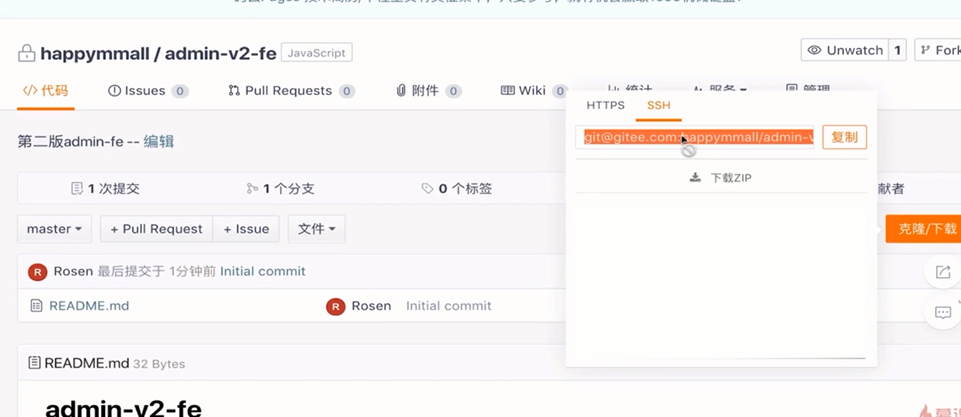Expand the 文件 dropdown
The height and width of the screenshot is (417, 961).
(316, 229)
